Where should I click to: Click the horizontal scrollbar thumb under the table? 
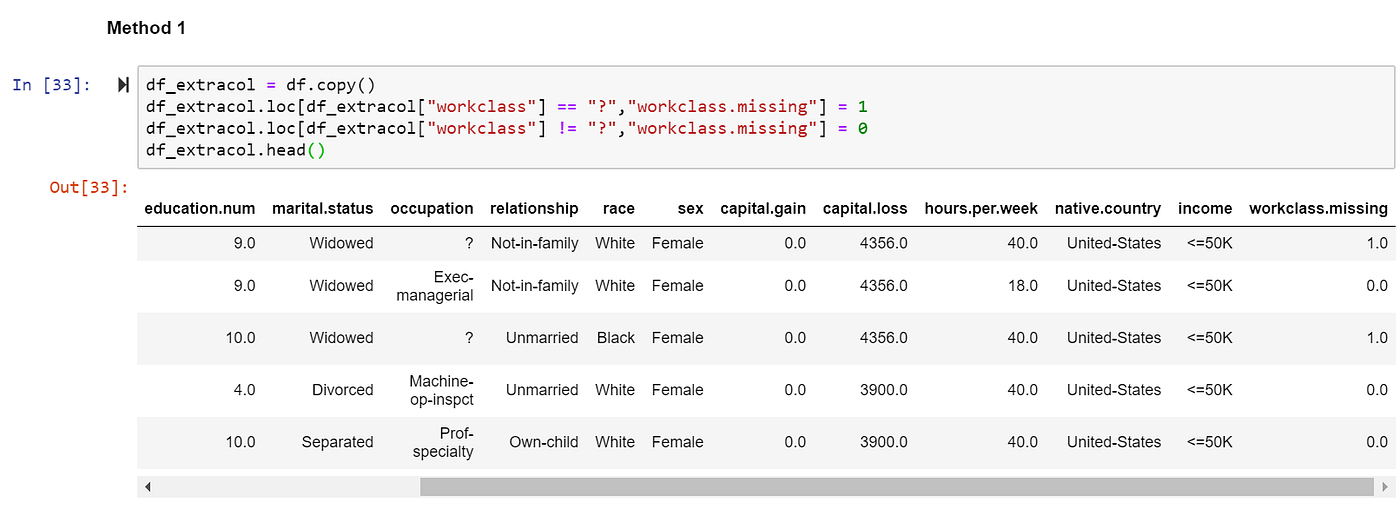pos(897,487)
